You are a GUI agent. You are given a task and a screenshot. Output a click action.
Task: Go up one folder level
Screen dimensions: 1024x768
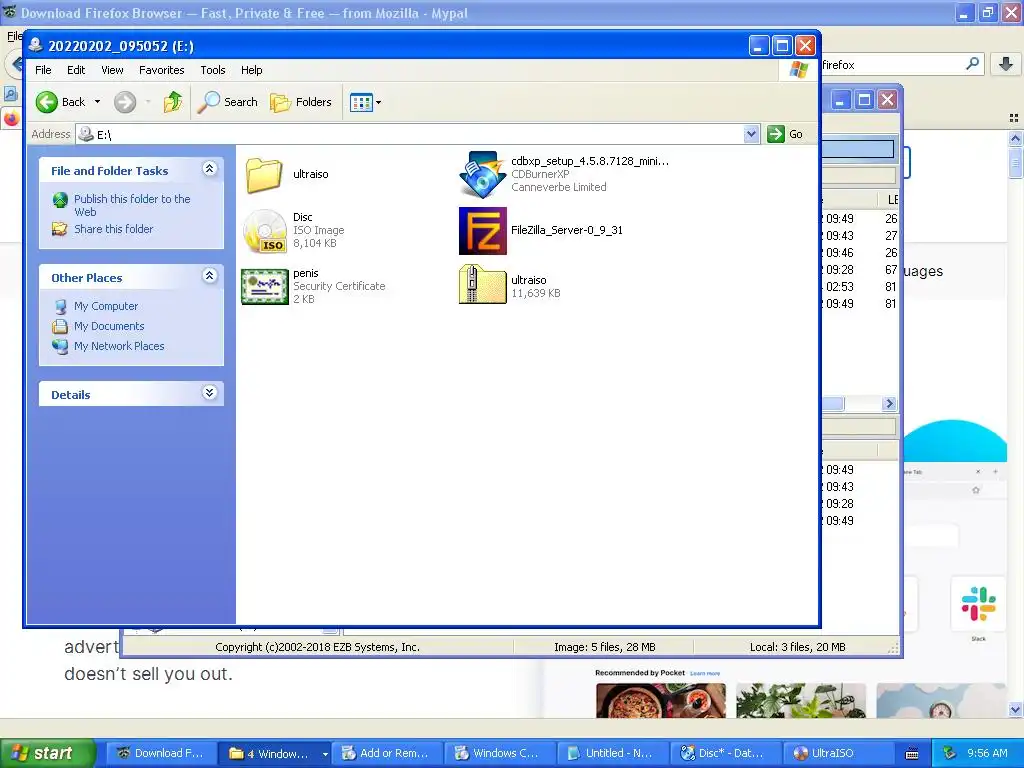(172, 102)
